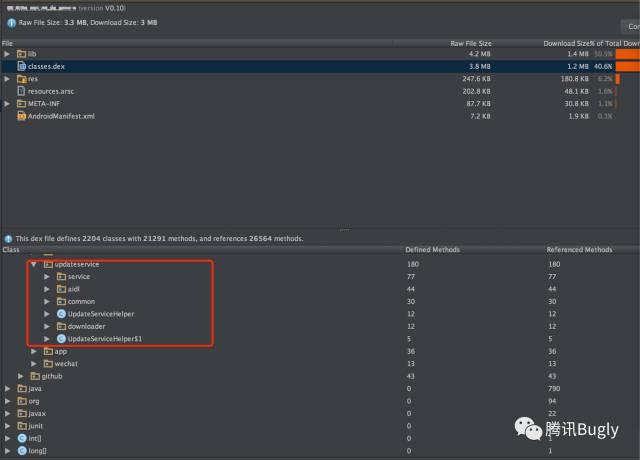This screenshot has height=460, width=640.
Task: Click the 790 referenced methods value for java
Action: point(554,389)
